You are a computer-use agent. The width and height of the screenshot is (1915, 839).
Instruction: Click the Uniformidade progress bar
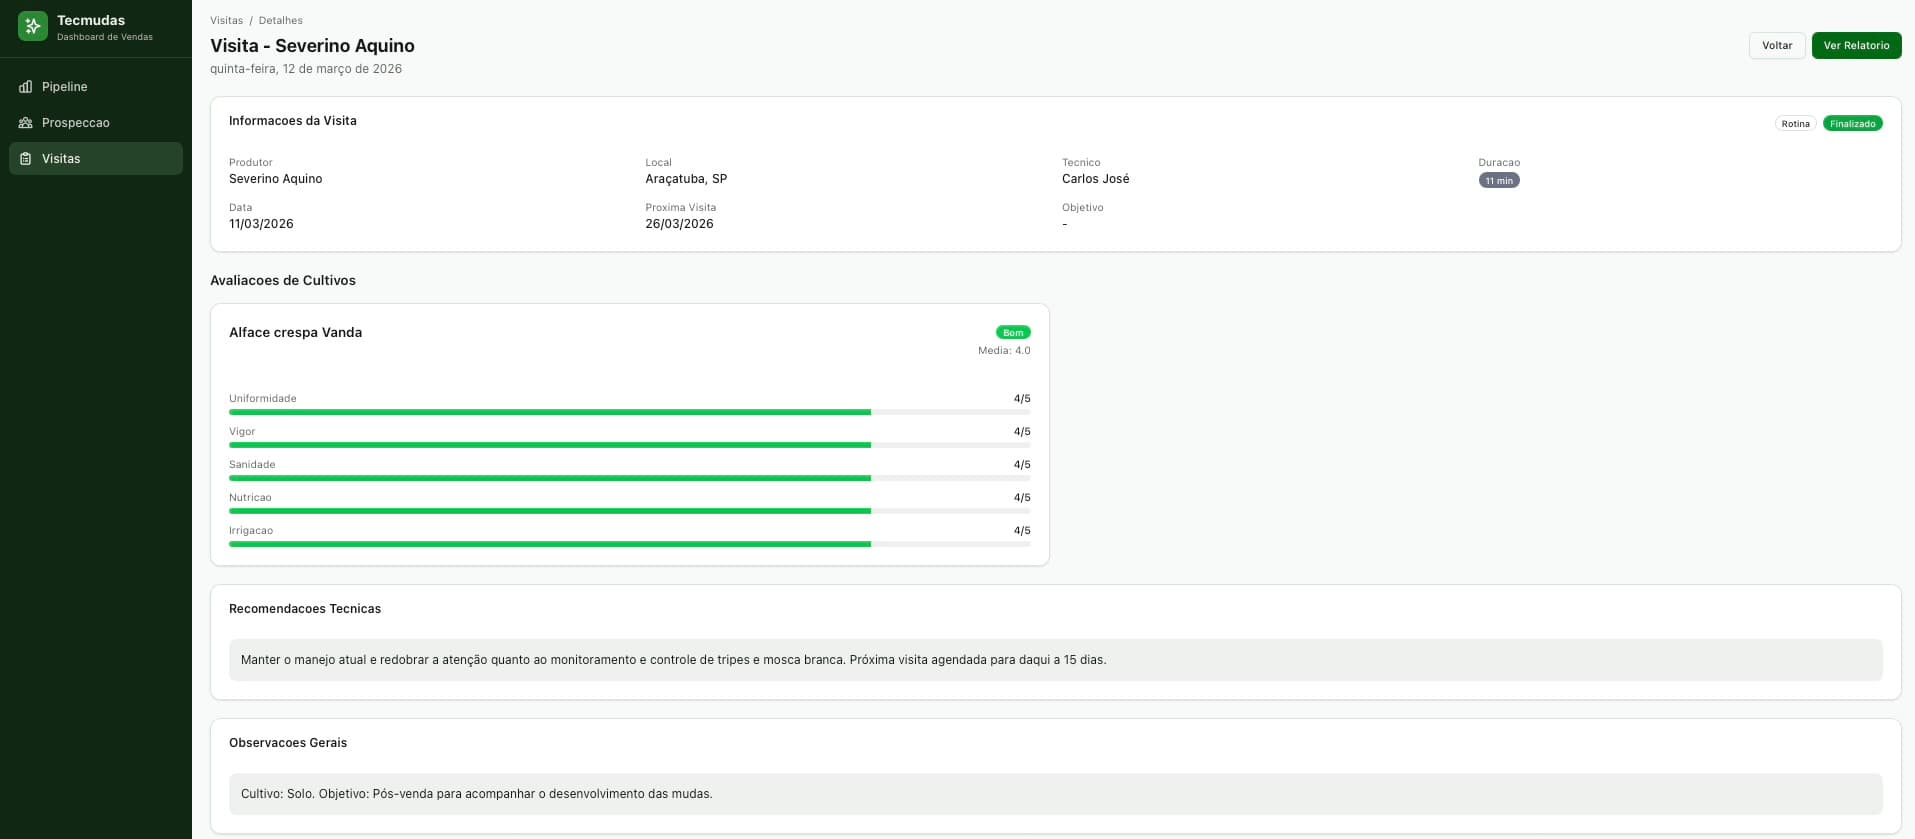click(630, 412)
